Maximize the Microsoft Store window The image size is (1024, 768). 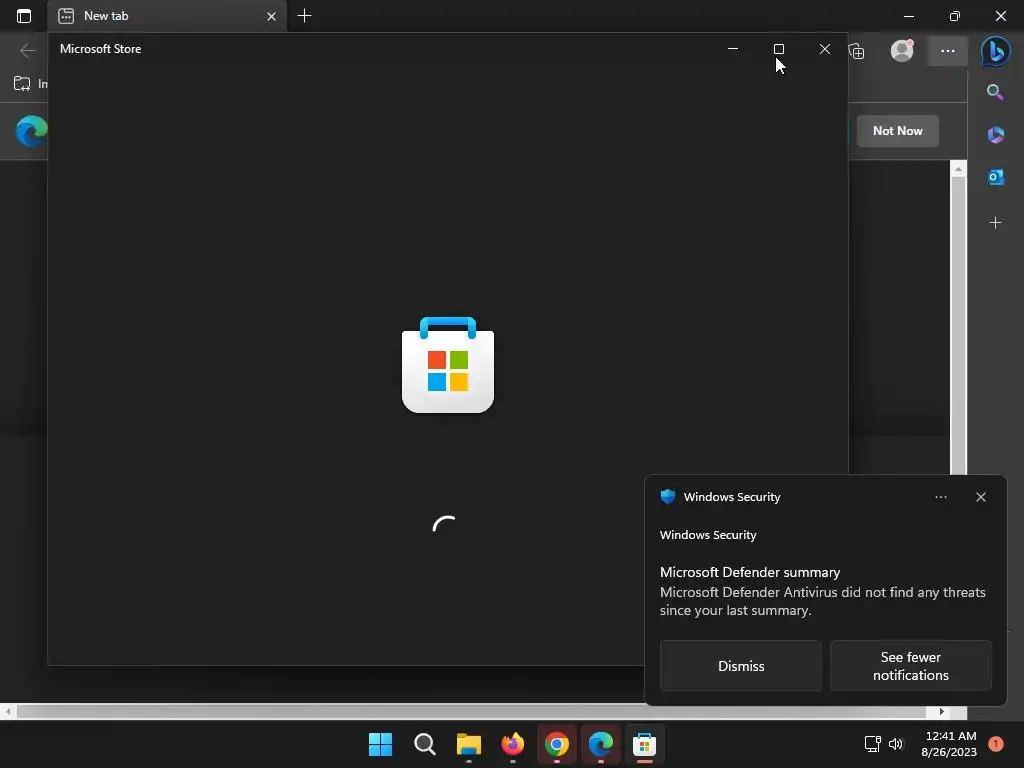(778, 49)
